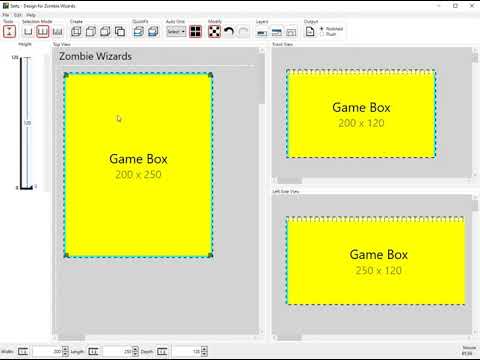The height and width of the screenshot is (360, 480).
Task: Select the Game Box in Front View
Action: [361, 114]
